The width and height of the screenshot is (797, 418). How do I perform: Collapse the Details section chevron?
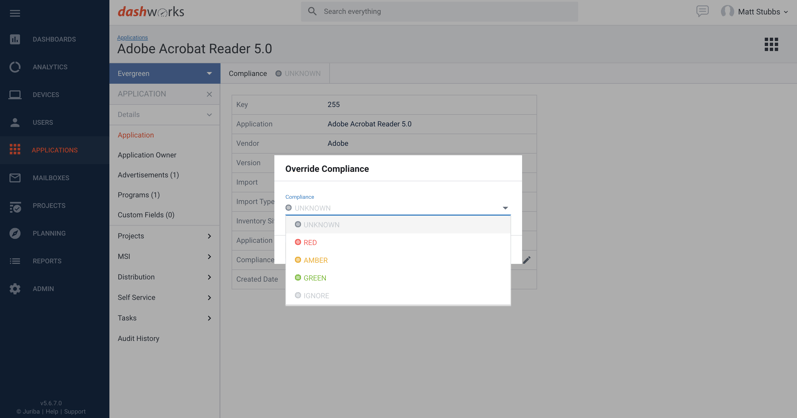tap(209, 115)
